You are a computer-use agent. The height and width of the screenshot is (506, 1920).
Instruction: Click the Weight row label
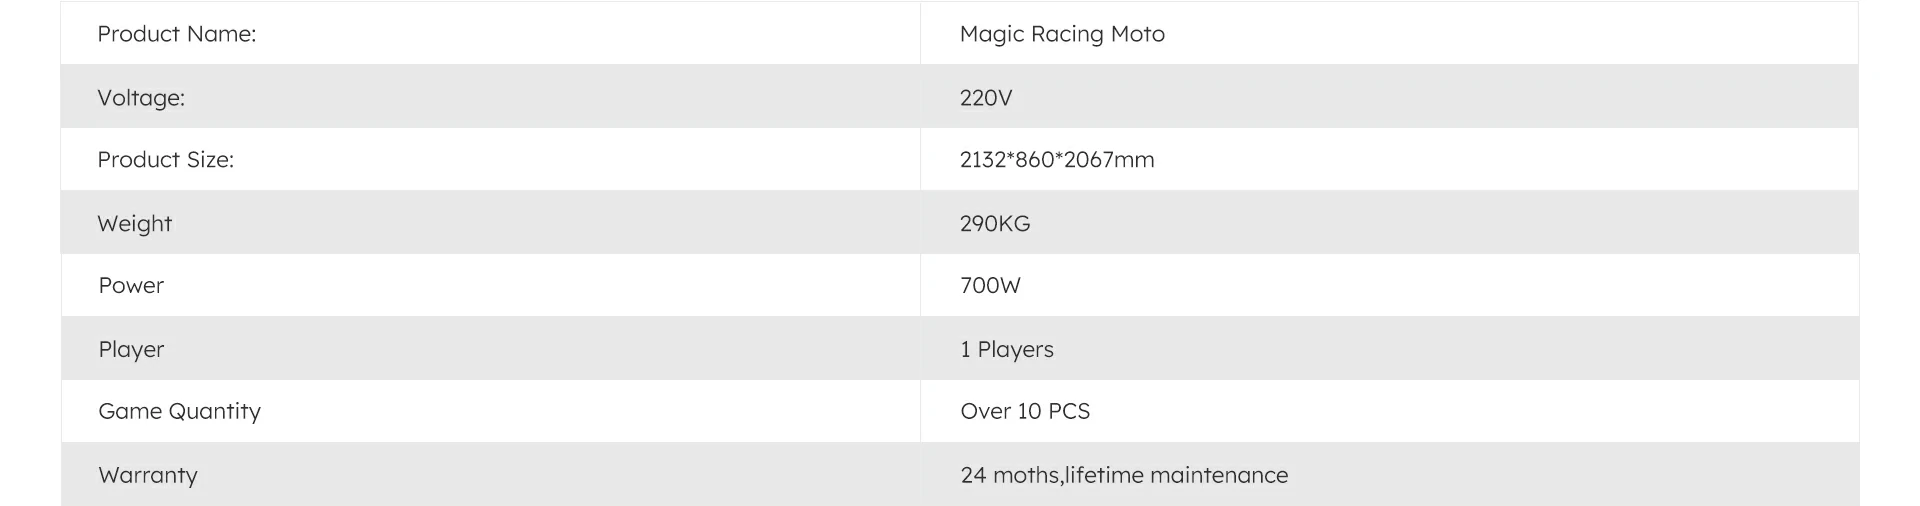(135, 224)
